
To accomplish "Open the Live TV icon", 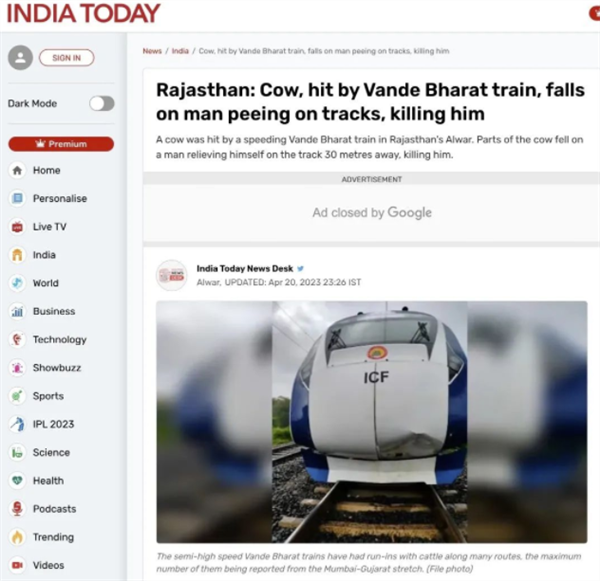I will coord(17,227).
